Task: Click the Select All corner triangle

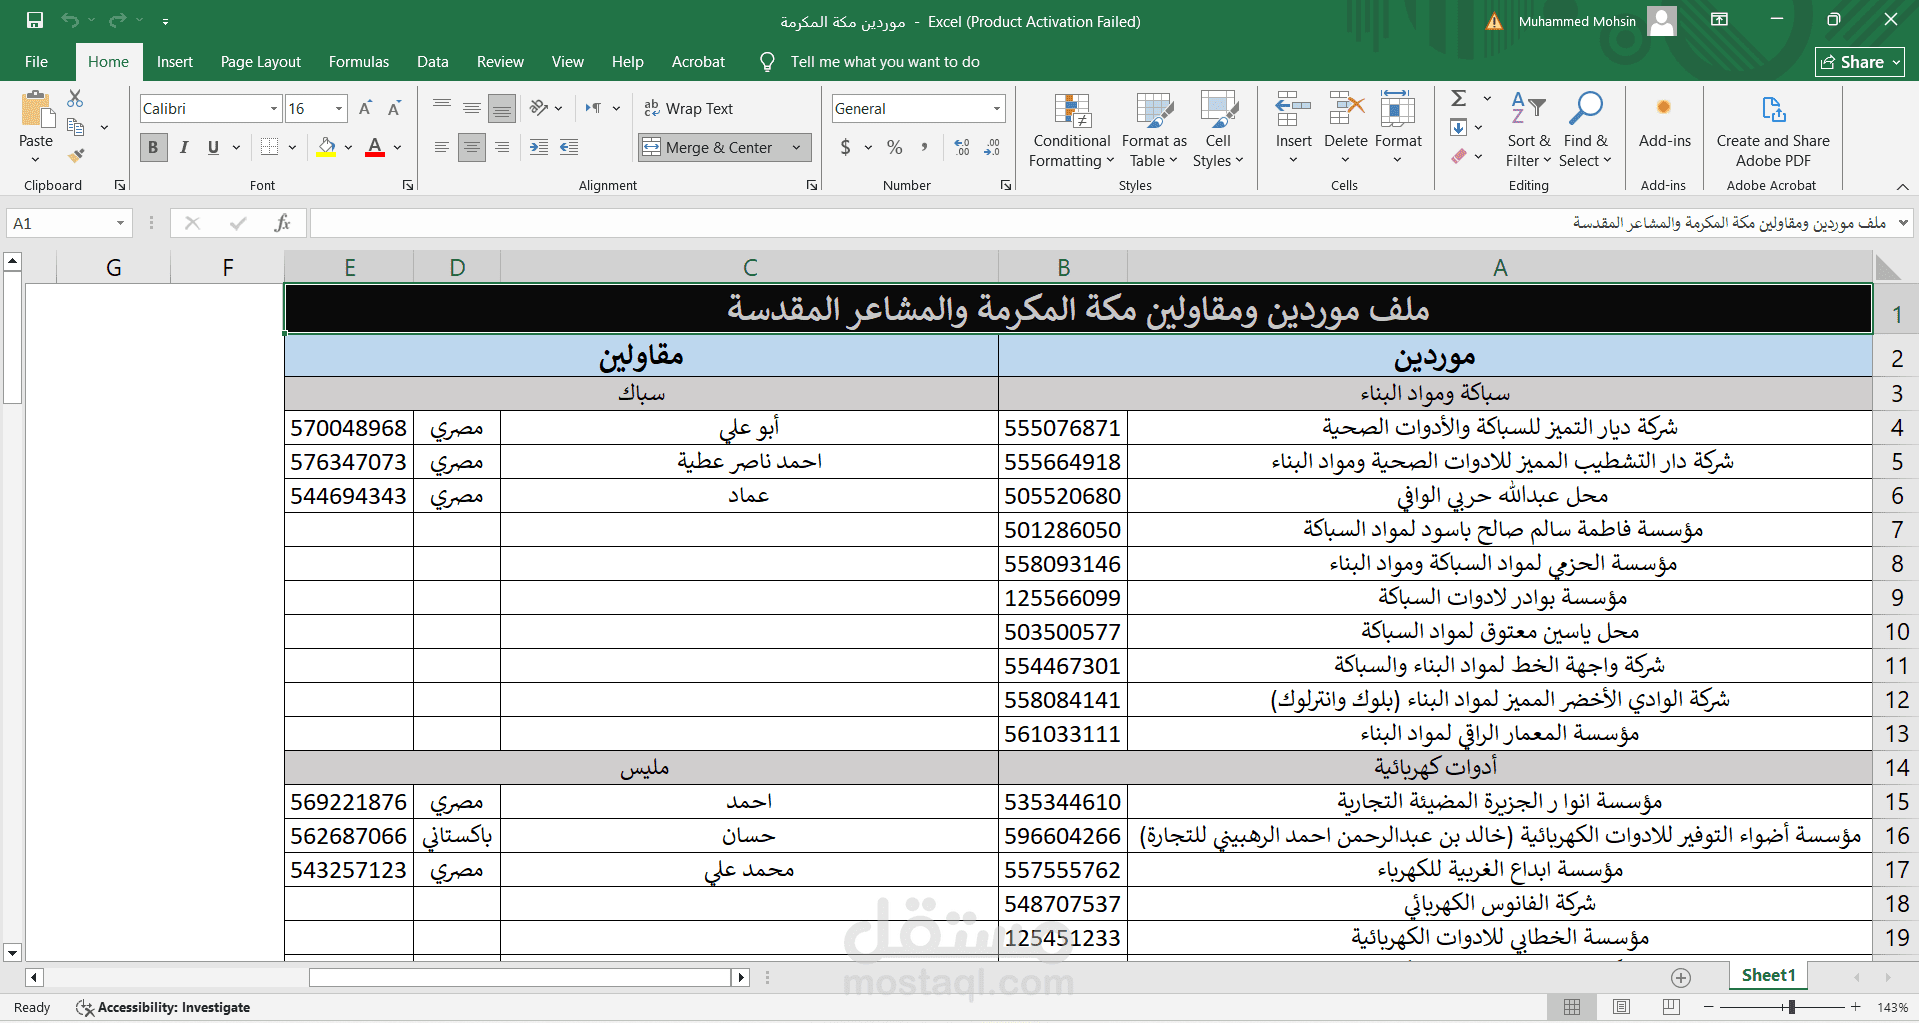Action: 1887,267
